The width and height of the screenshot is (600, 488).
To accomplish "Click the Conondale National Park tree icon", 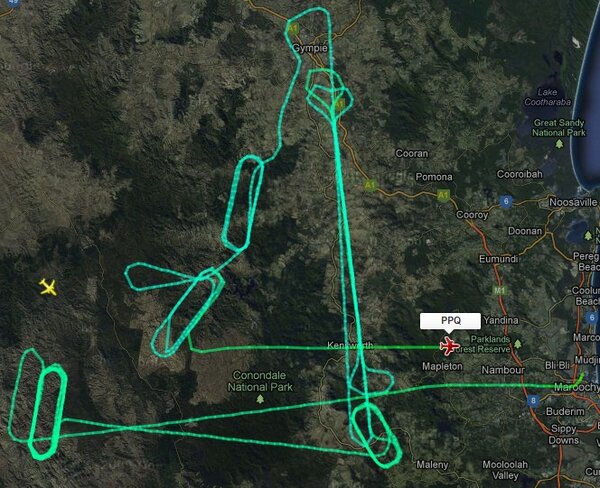I will coord(260,399).
